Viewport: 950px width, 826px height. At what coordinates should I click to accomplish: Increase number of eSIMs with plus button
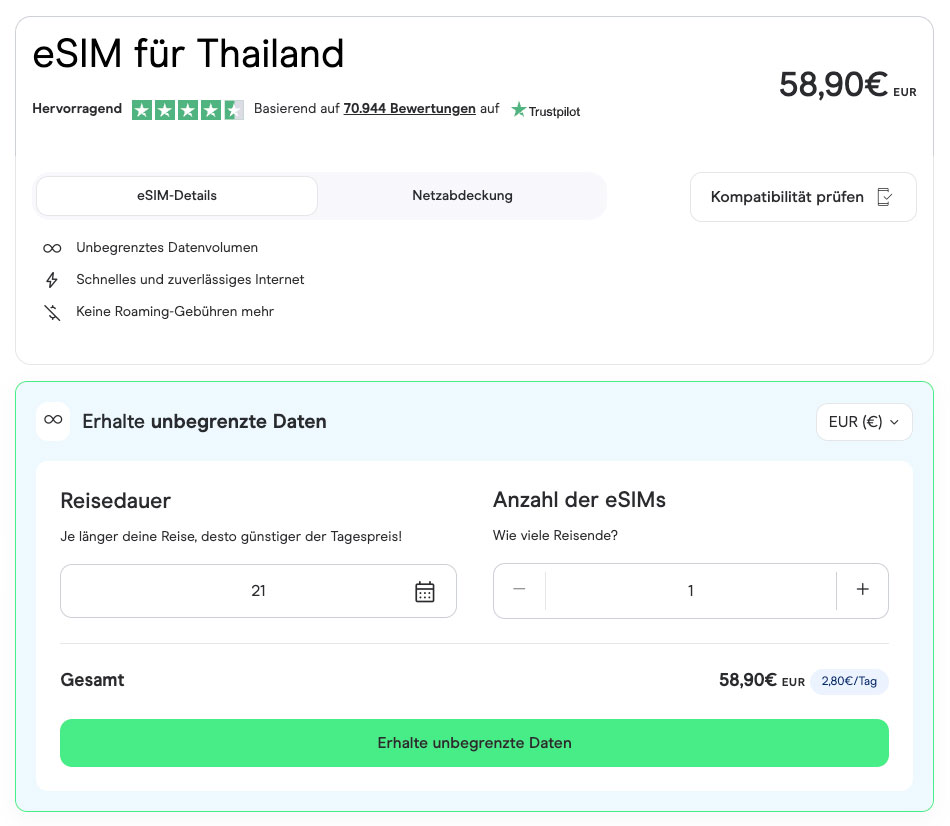(x=863, y=590)
